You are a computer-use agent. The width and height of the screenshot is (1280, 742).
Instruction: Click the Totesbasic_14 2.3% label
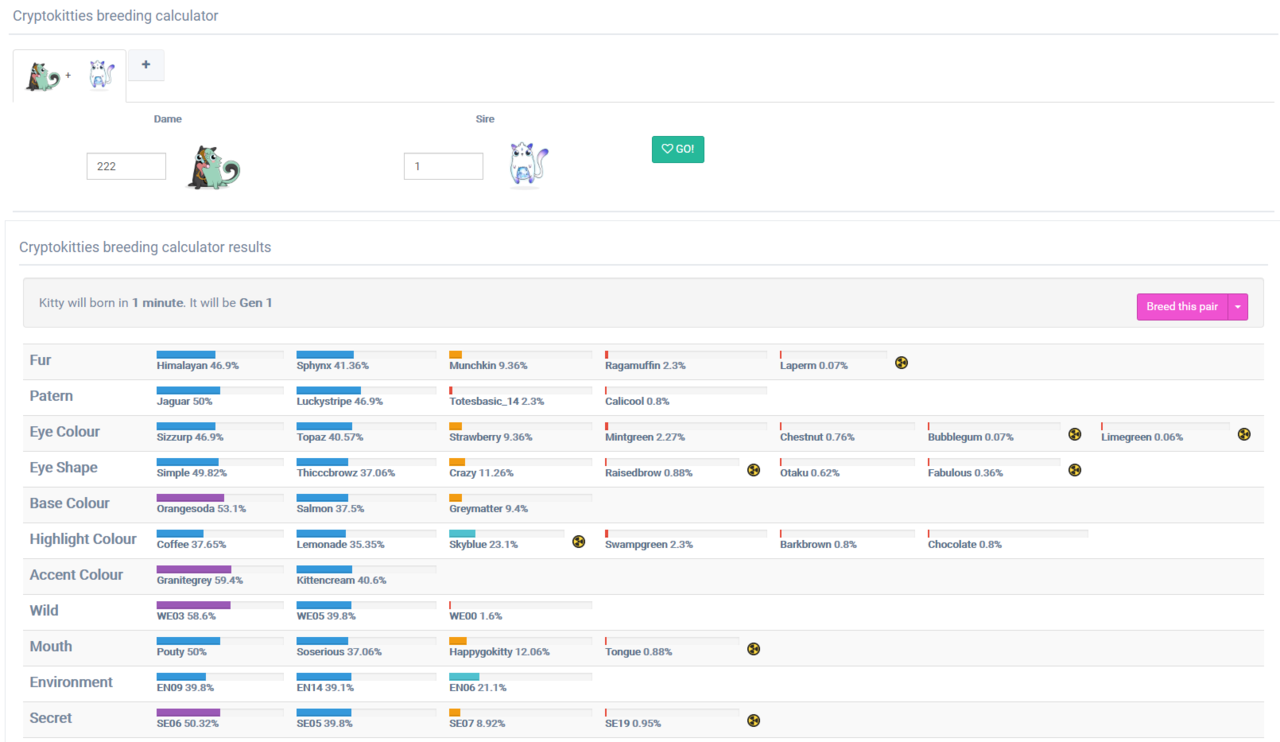(x=496, y=402)
